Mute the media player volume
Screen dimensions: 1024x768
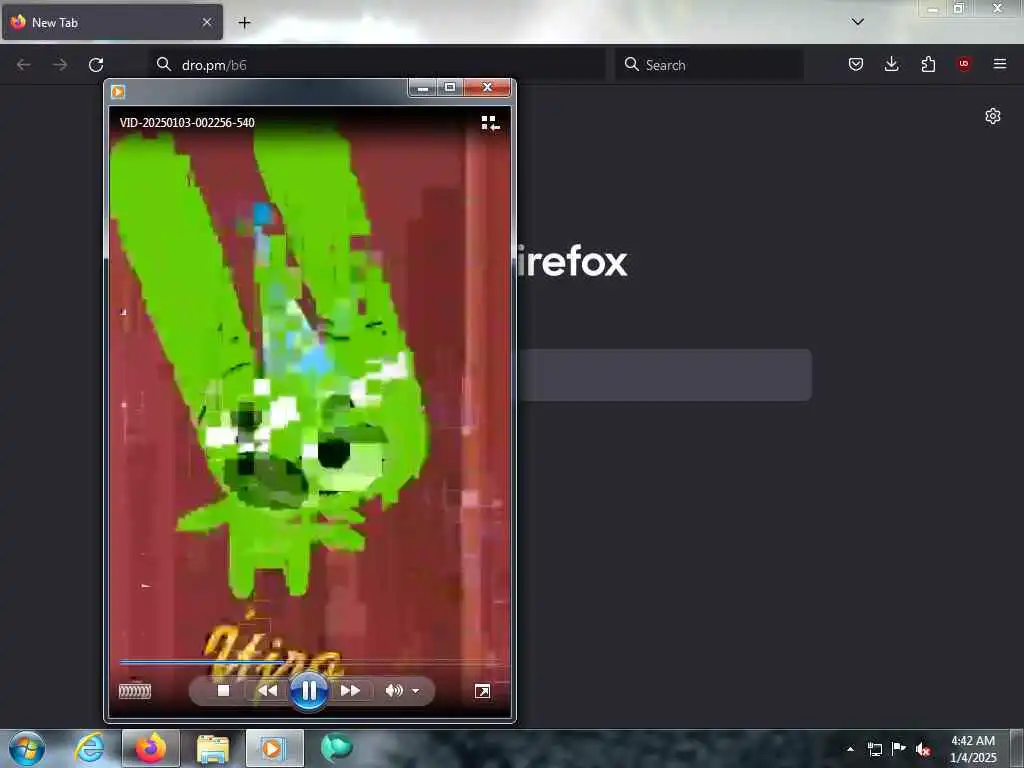[x=394, y=690]
